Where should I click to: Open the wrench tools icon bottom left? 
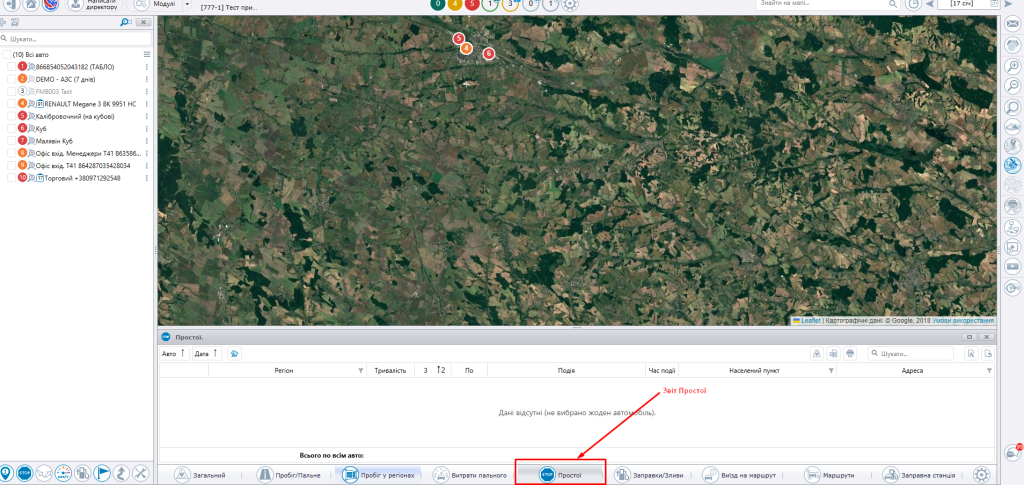(x=141, y=473)
